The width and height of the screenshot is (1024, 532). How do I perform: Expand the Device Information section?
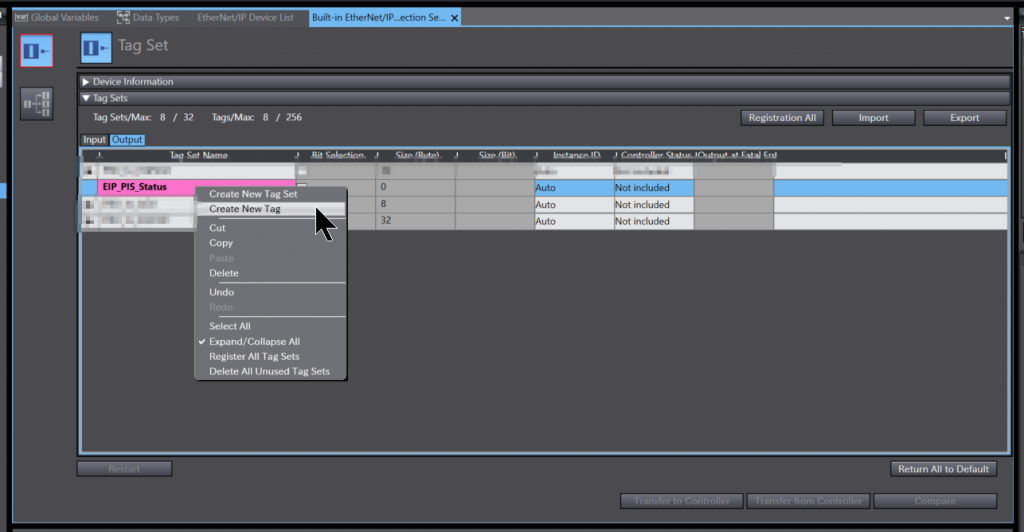pos(86,82)
